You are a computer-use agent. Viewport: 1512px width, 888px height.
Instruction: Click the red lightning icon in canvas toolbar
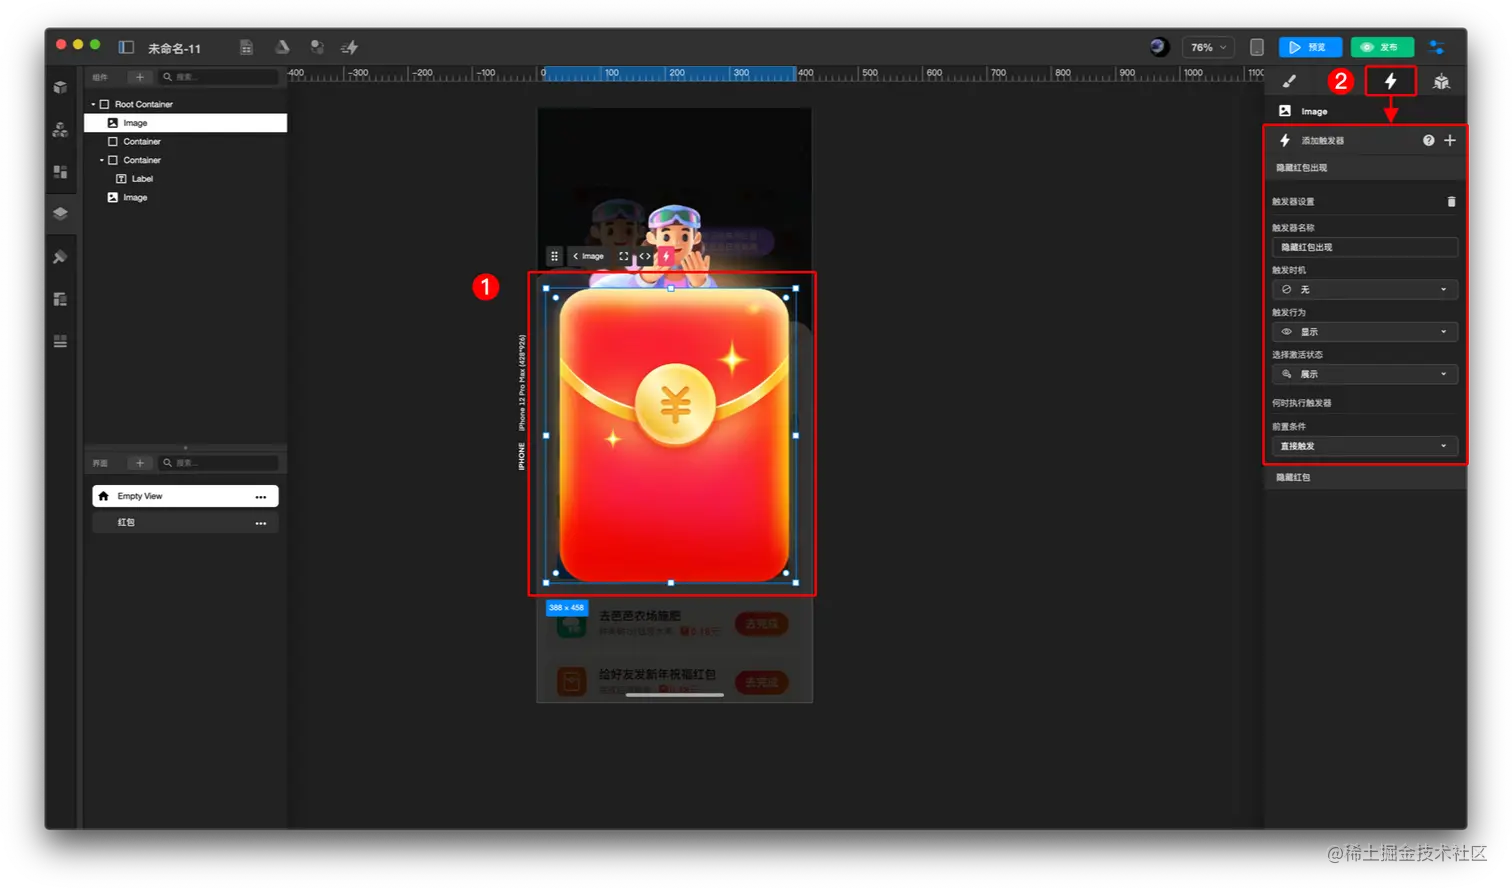tap(666, 256)
